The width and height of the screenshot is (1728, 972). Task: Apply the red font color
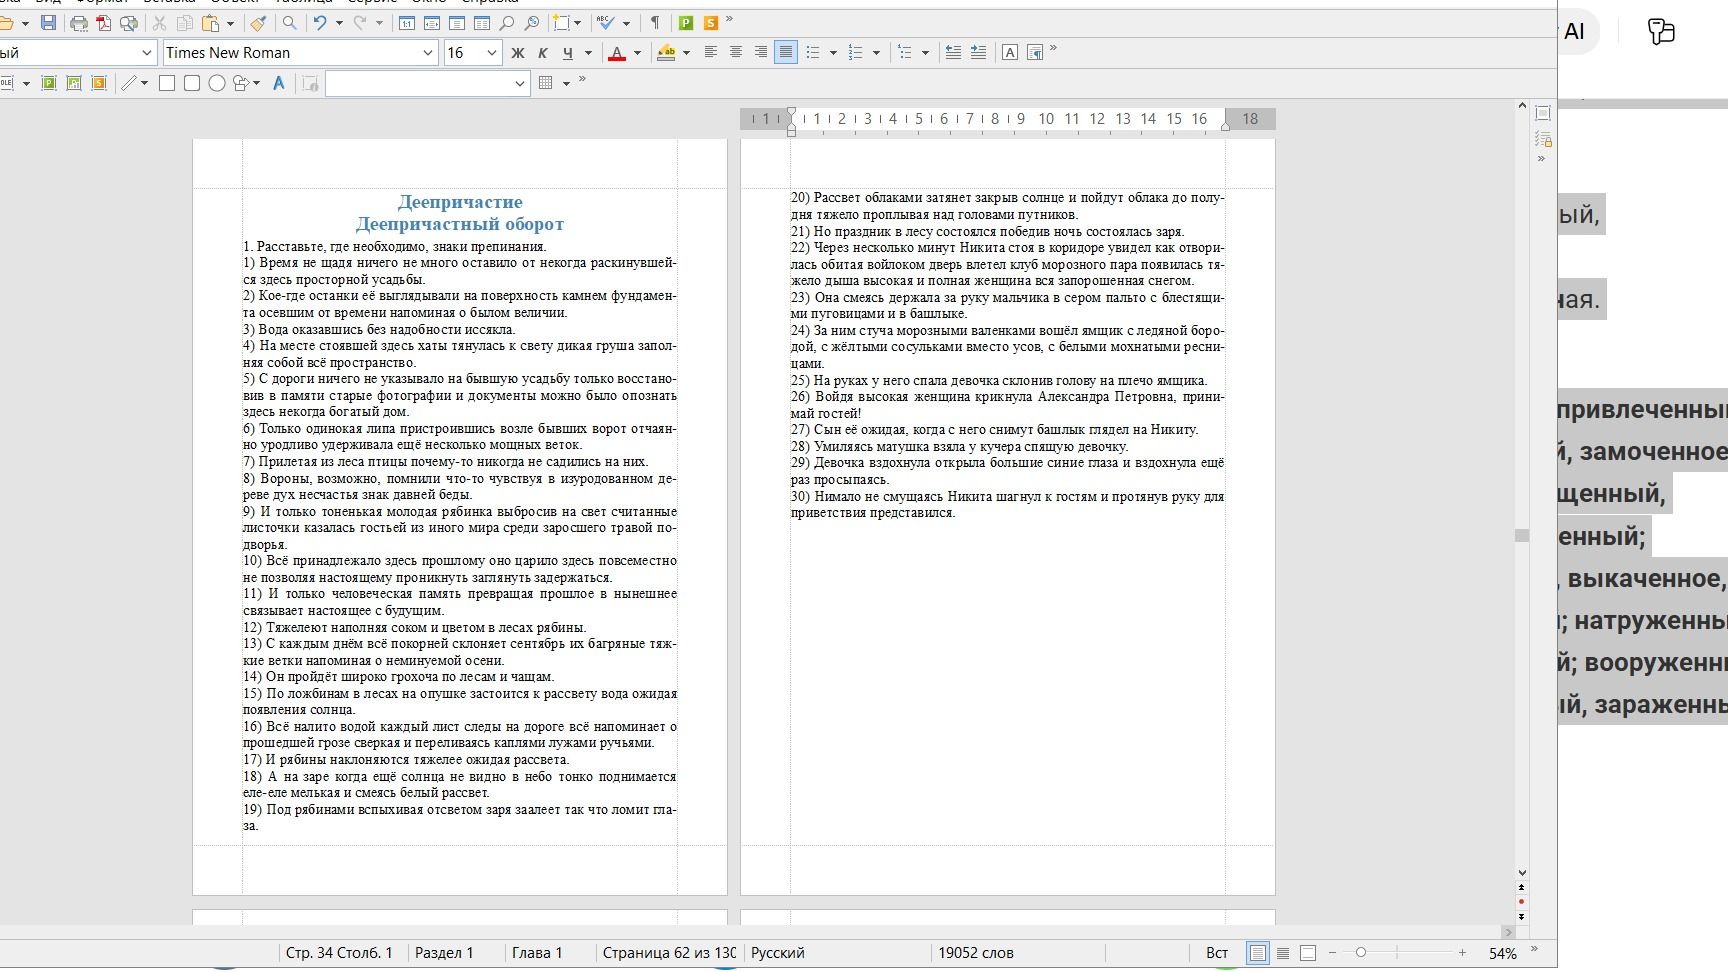pos(617,52)
